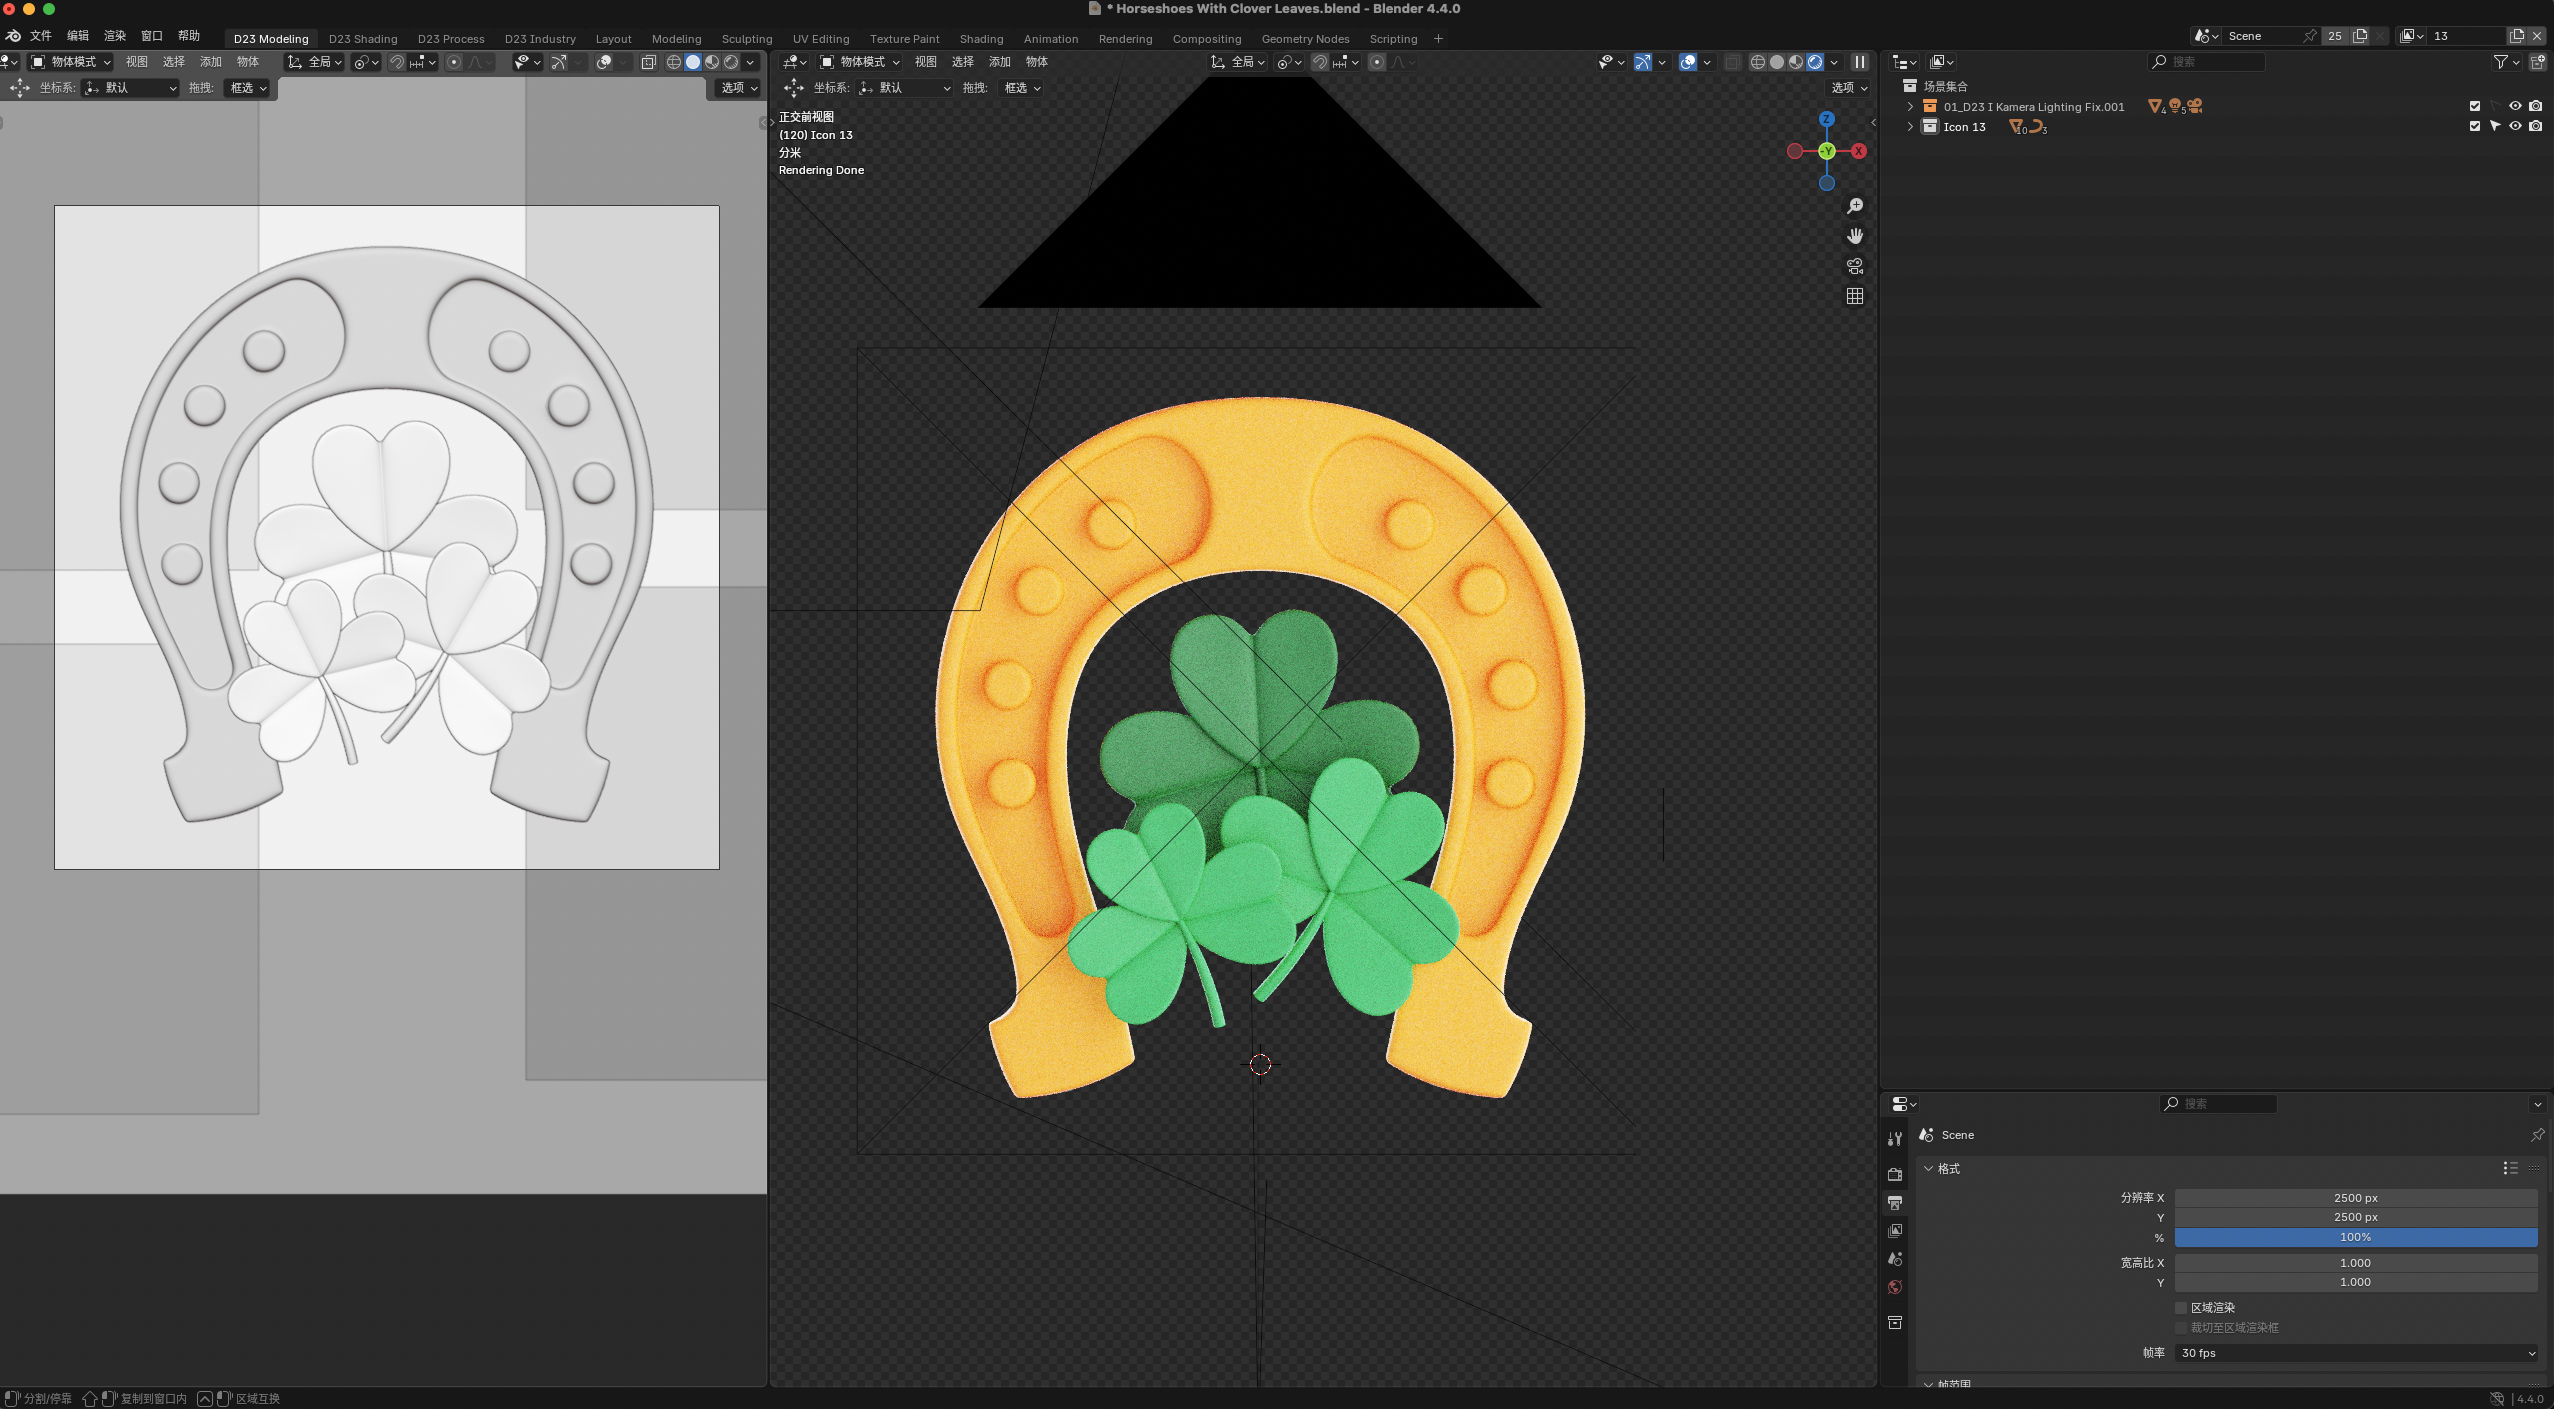This screenshot has height=1409, width=2554.
Task: Open the World properties tab
Action: (x=1895, y=1287)
